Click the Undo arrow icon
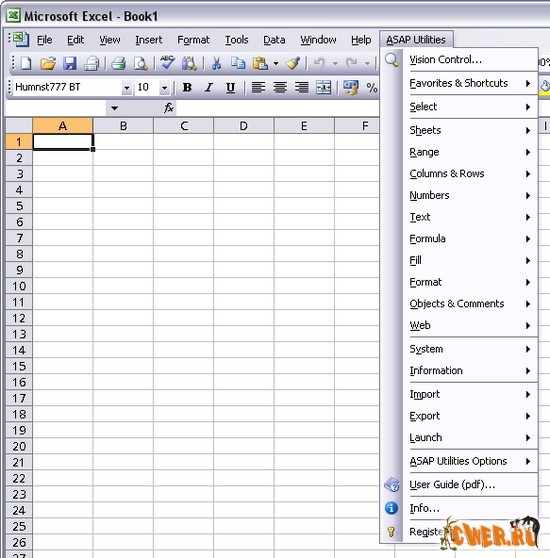This screenshot has width=550, height=558. (319, 64)
